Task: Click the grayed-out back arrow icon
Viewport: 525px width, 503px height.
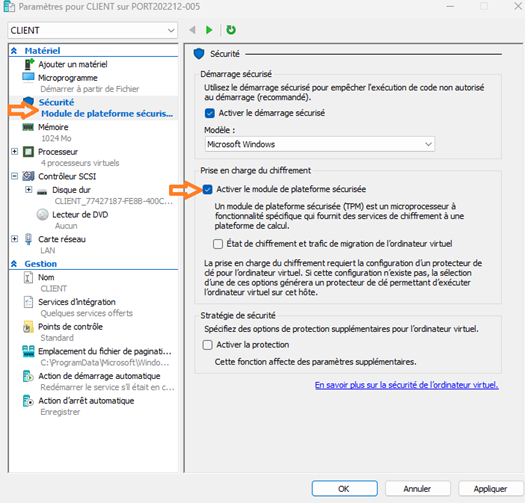Action: point(192,30)
